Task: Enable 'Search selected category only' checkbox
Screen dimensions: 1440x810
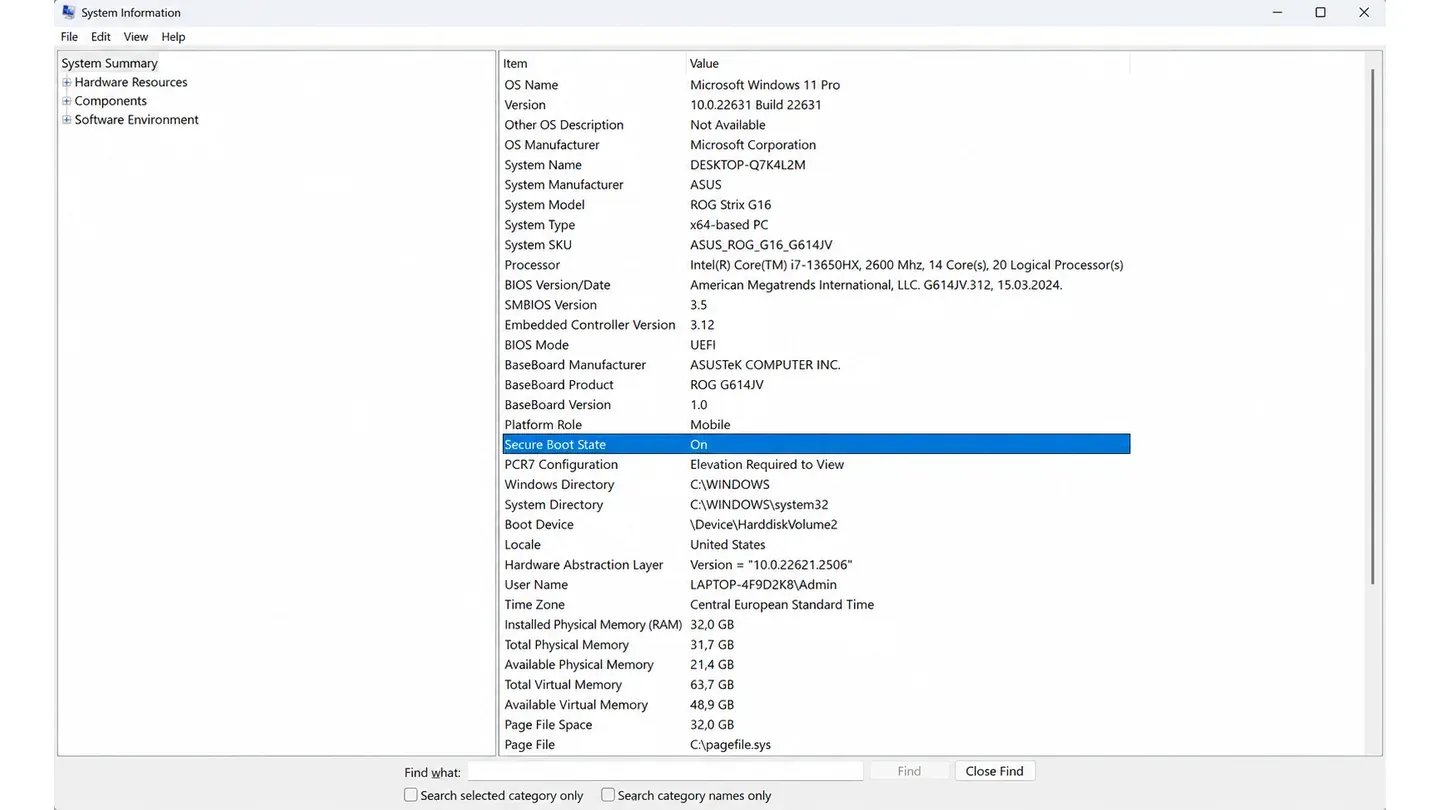Action: [x=411, y=795]
